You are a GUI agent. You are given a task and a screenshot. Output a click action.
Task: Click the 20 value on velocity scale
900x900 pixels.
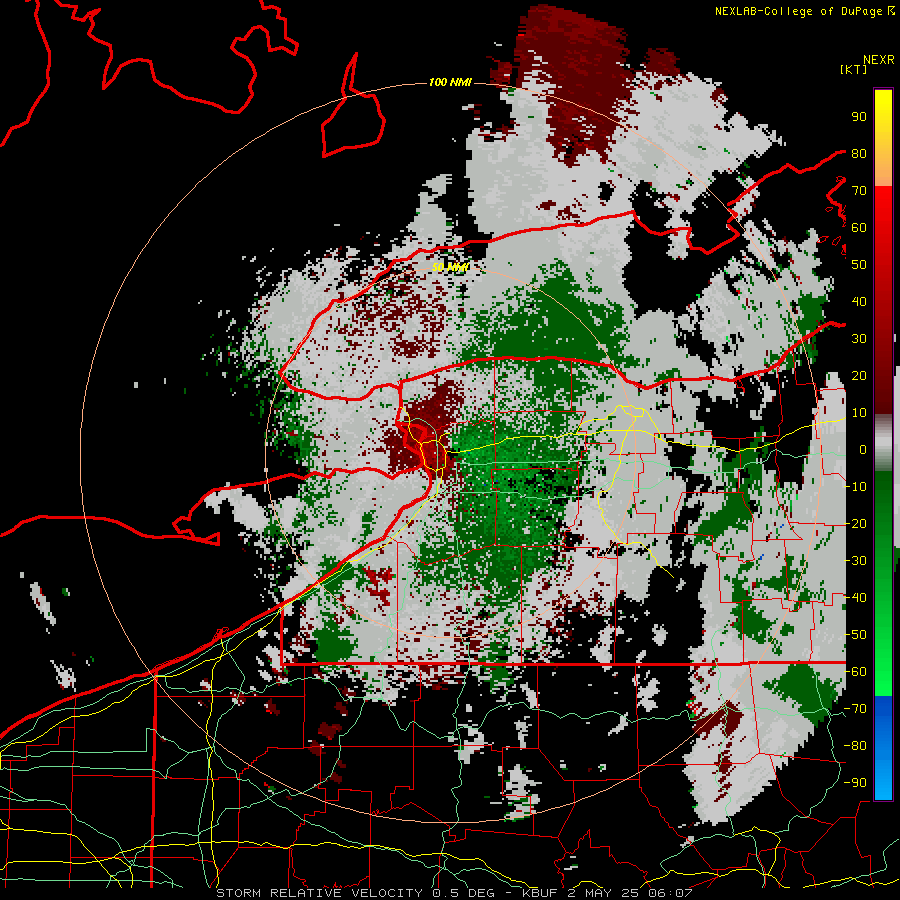click(x=859, y=375)
